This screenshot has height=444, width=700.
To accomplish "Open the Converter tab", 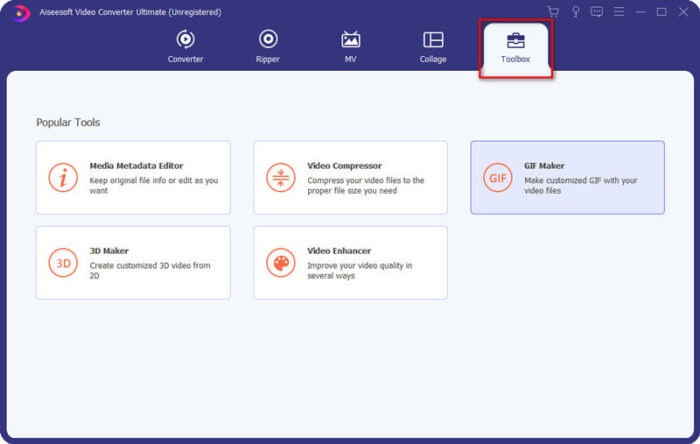I will [185, 46].
